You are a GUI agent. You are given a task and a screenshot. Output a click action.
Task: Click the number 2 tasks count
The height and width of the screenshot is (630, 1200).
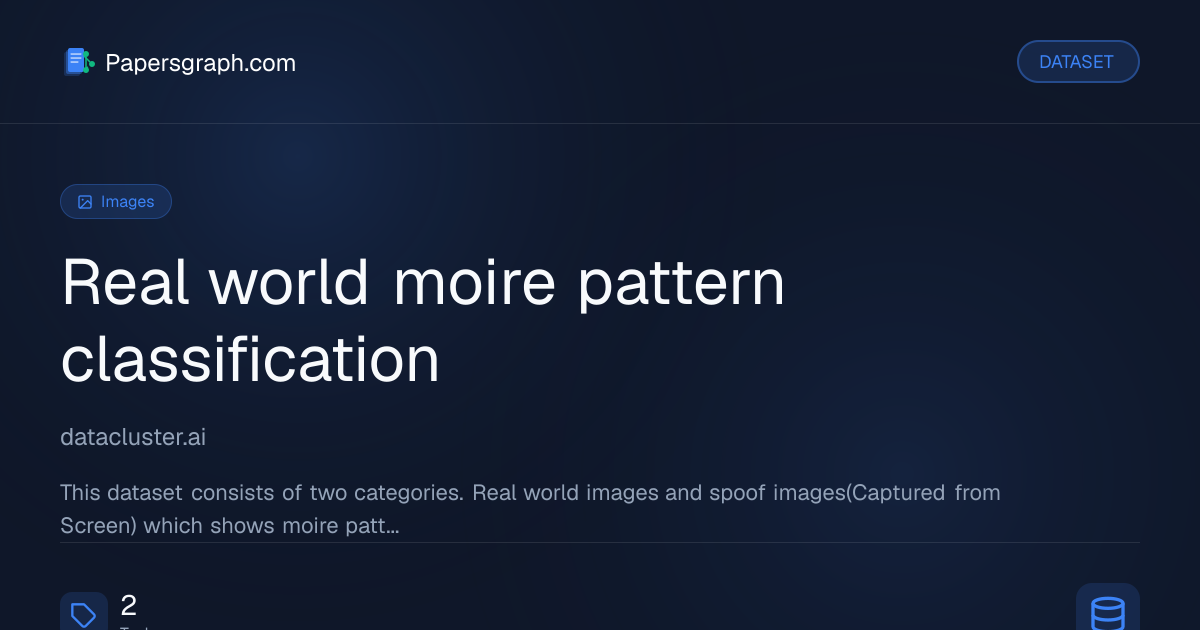[129, 605]
